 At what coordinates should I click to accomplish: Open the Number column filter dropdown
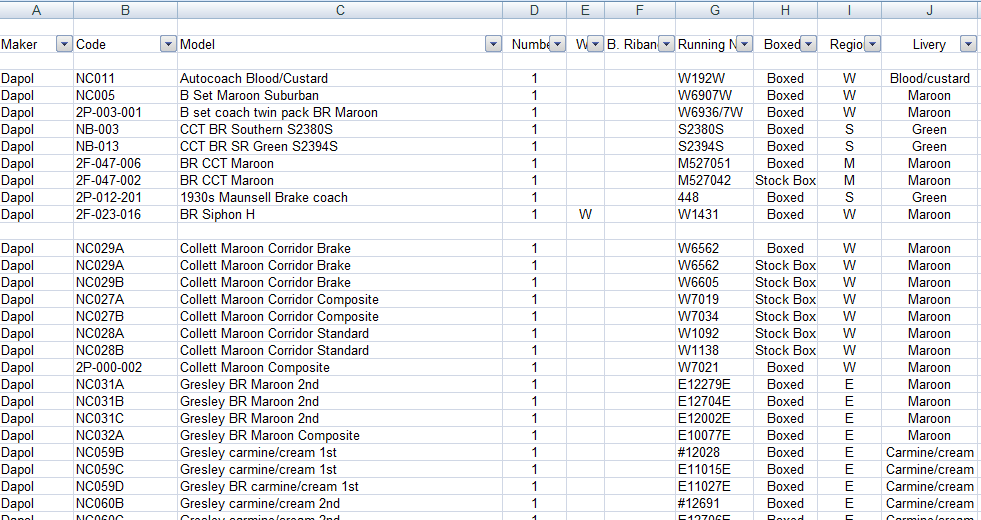[557, 44]
